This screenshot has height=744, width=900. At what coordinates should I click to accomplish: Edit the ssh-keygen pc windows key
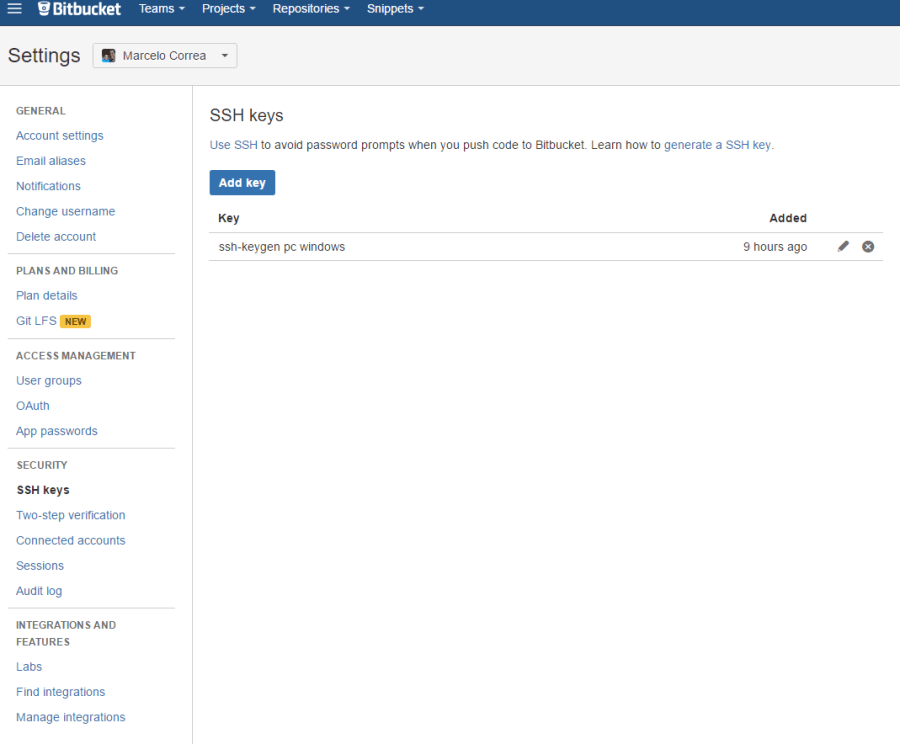pyautogui.click(x=843, y=246)
